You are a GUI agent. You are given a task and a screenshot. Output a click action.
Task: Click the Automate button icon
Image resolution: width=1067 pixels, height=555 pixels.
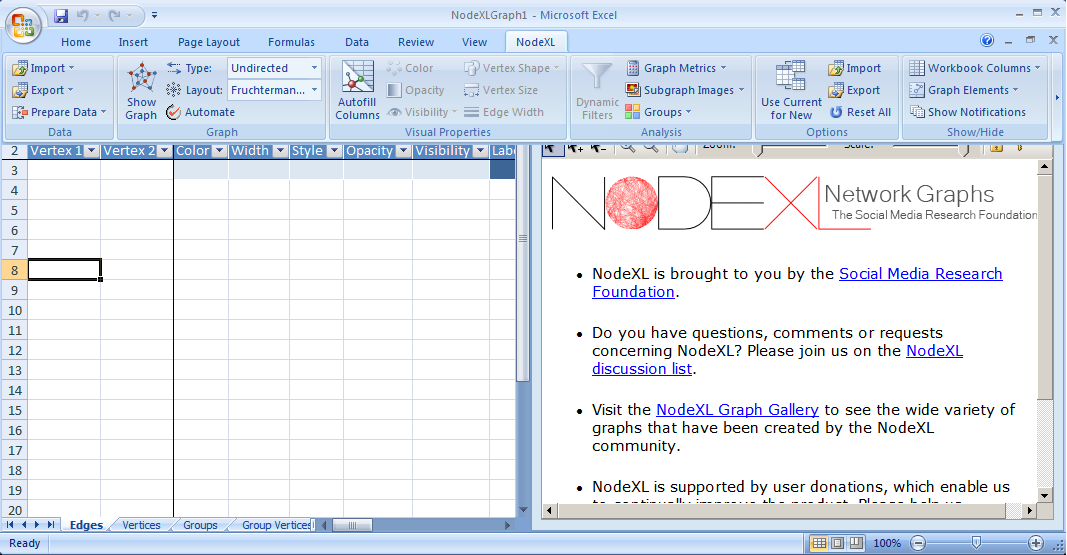pos(174,112)
